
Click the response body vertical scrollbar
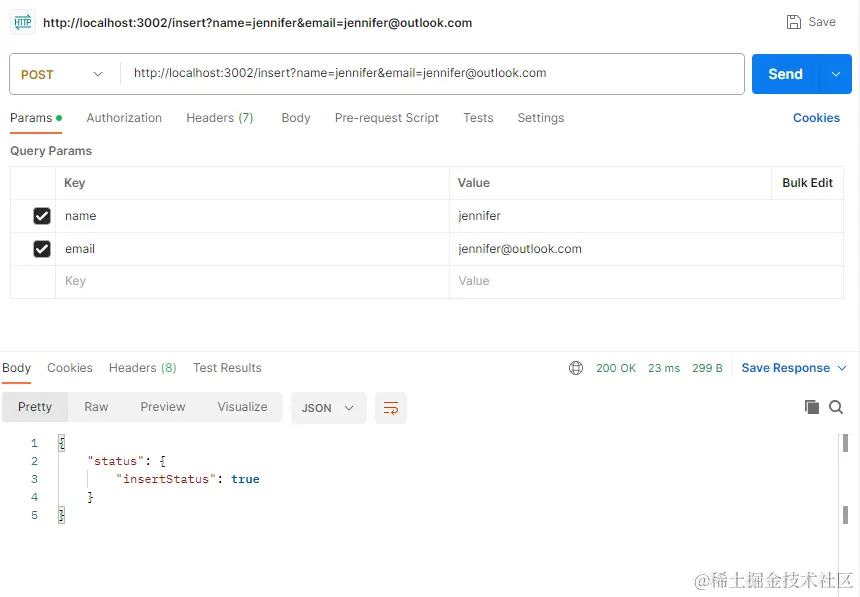(x=845, y=478)
